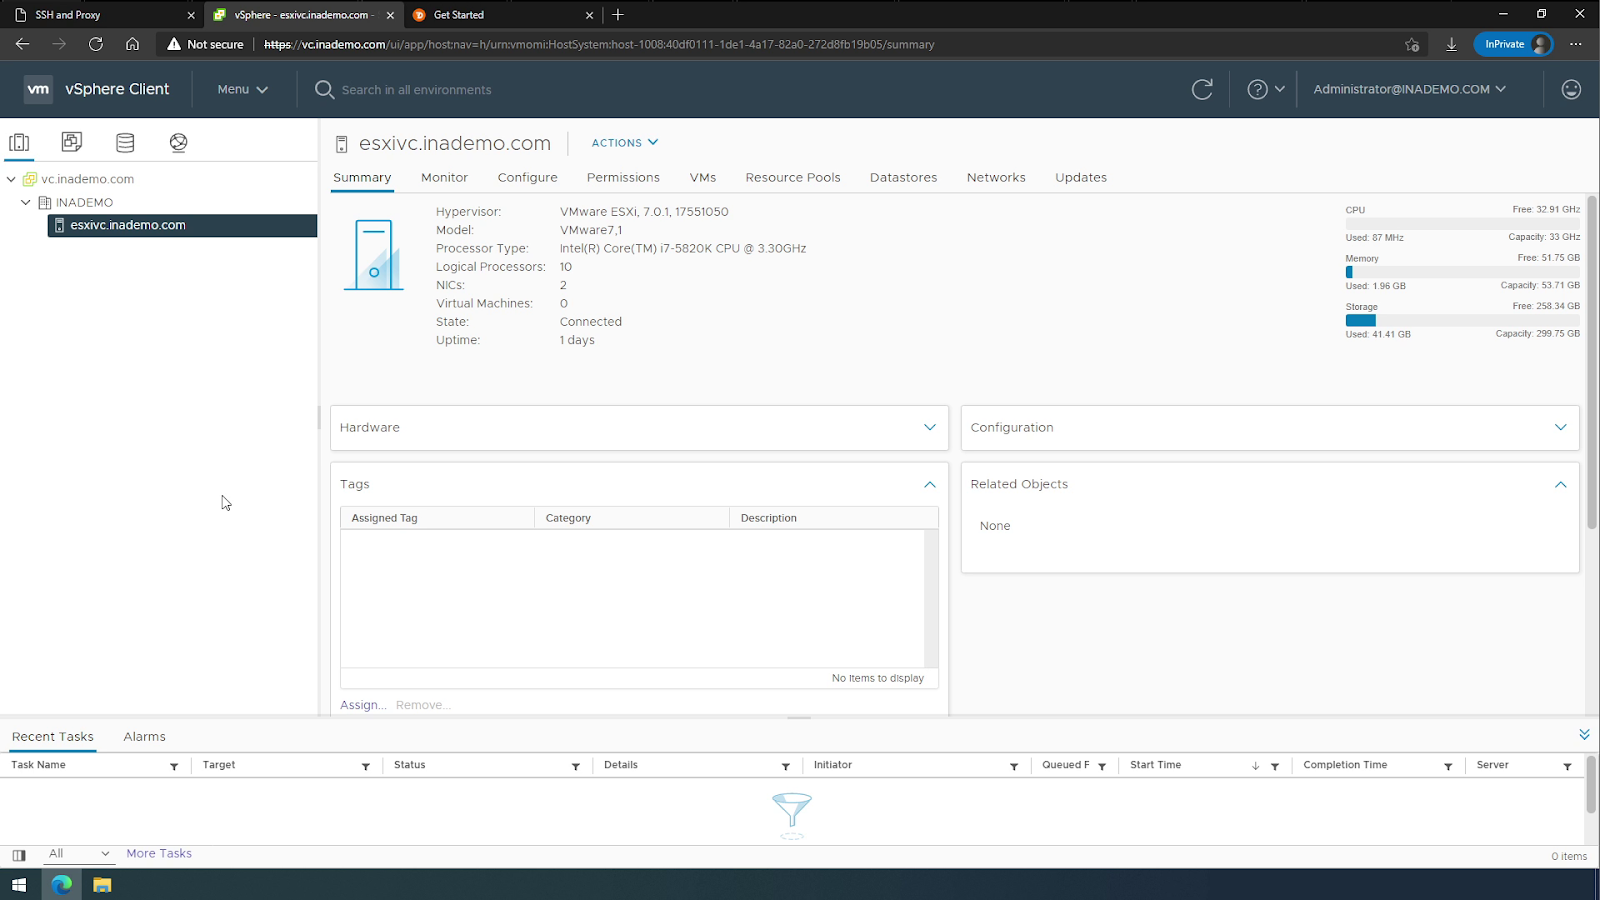The image size is (1600, 900).
Task: Open the Storage inventory view
Action: 125,142
